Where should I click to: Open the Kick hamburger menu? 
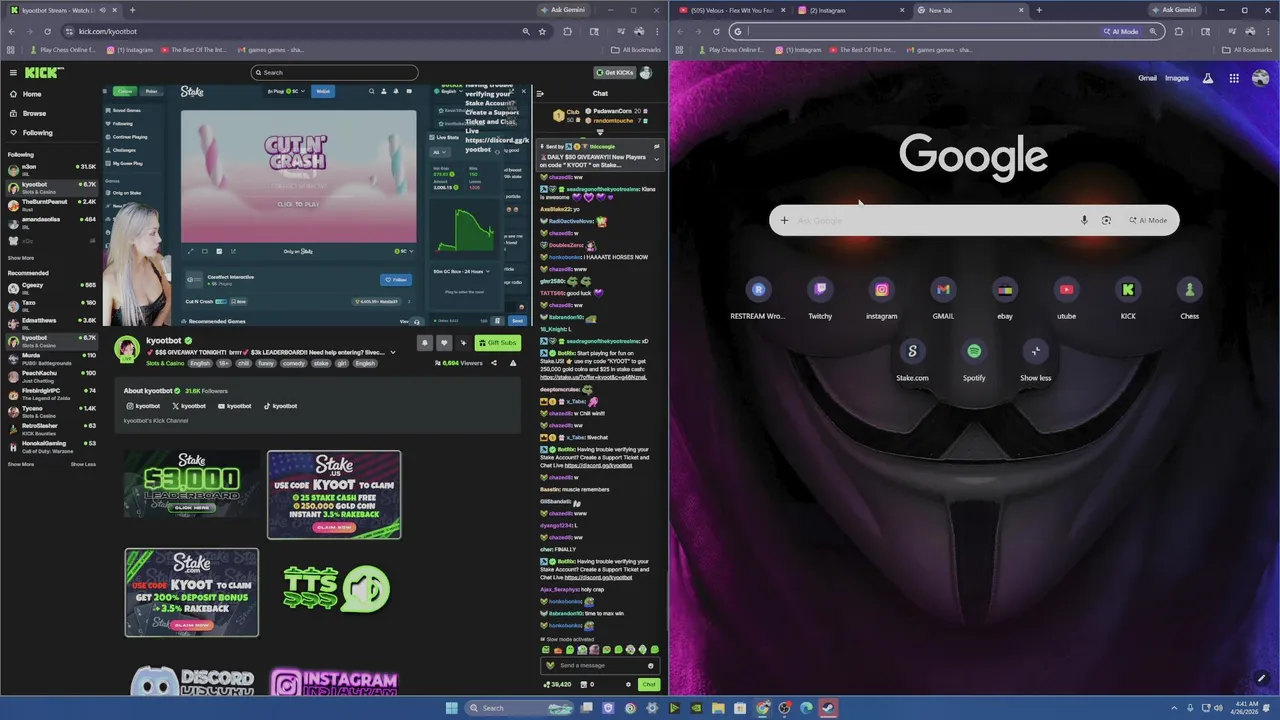(x=13, y=72)
